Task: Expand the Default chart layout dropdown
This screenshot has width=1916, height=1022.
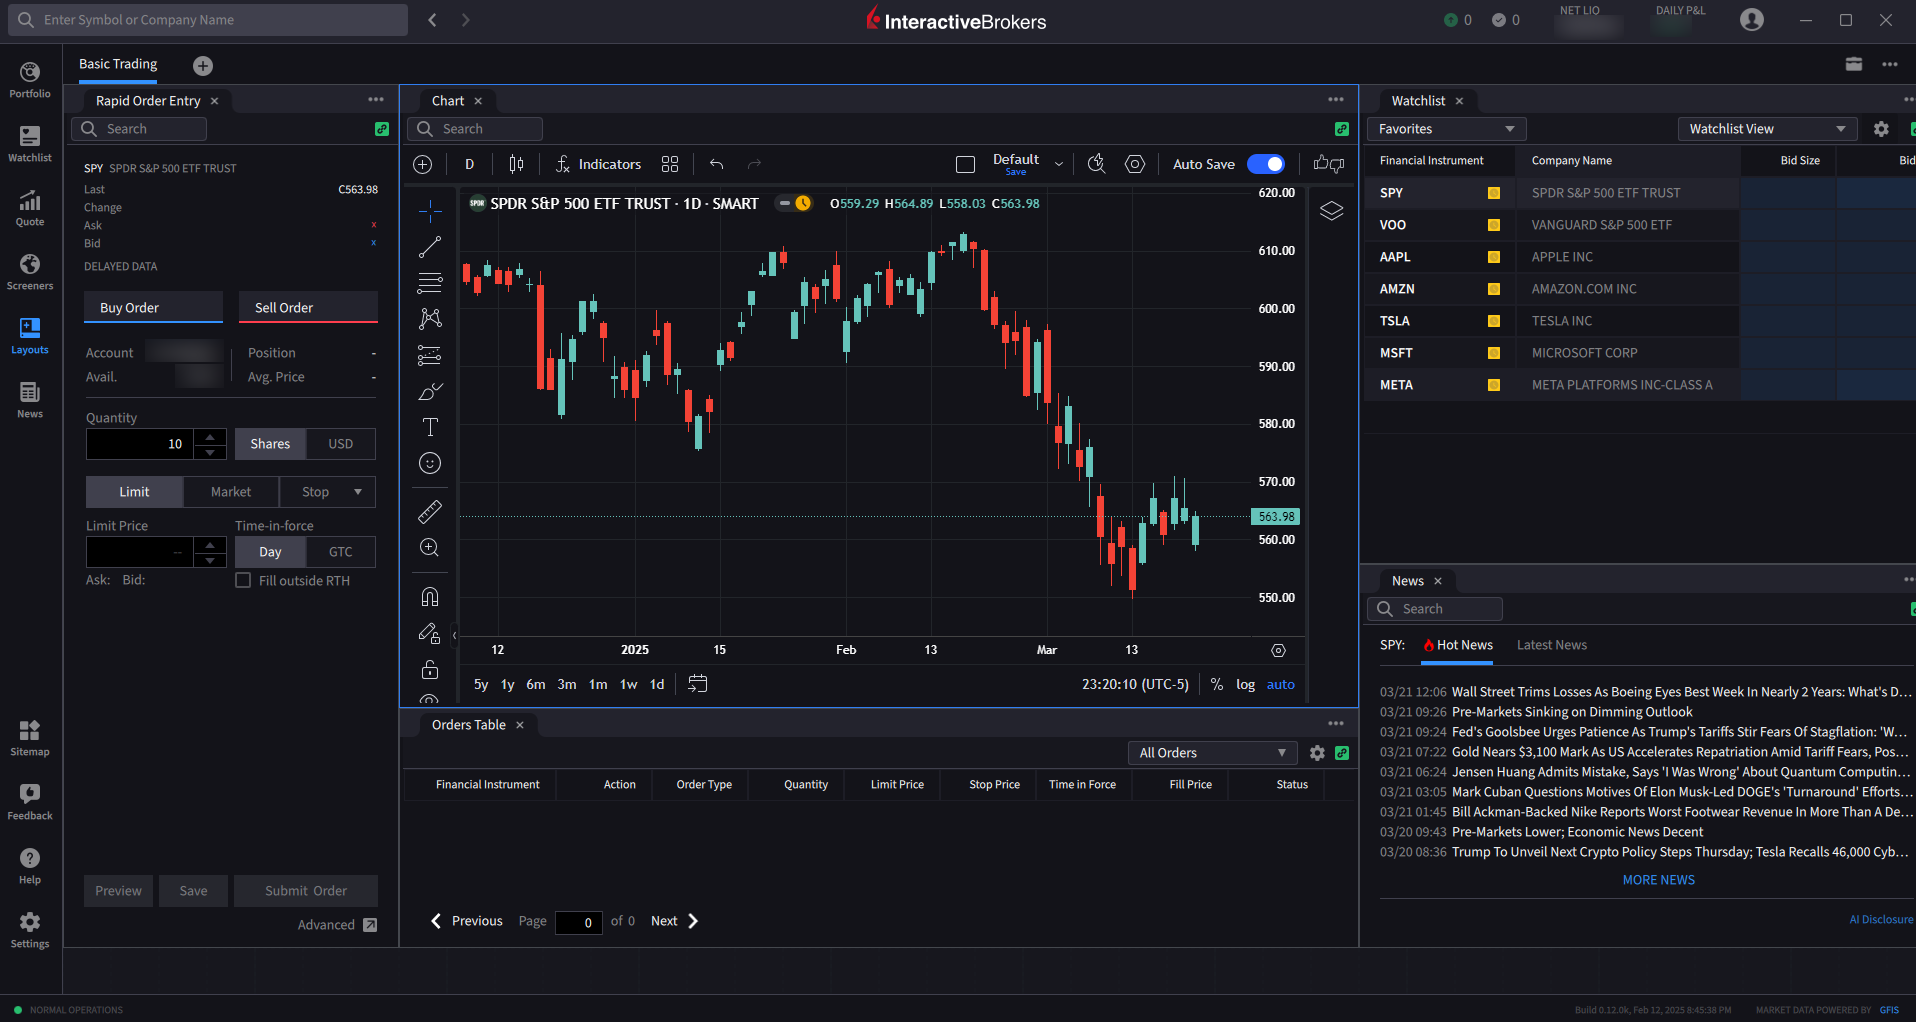Action: click(x=1059, y=164)
